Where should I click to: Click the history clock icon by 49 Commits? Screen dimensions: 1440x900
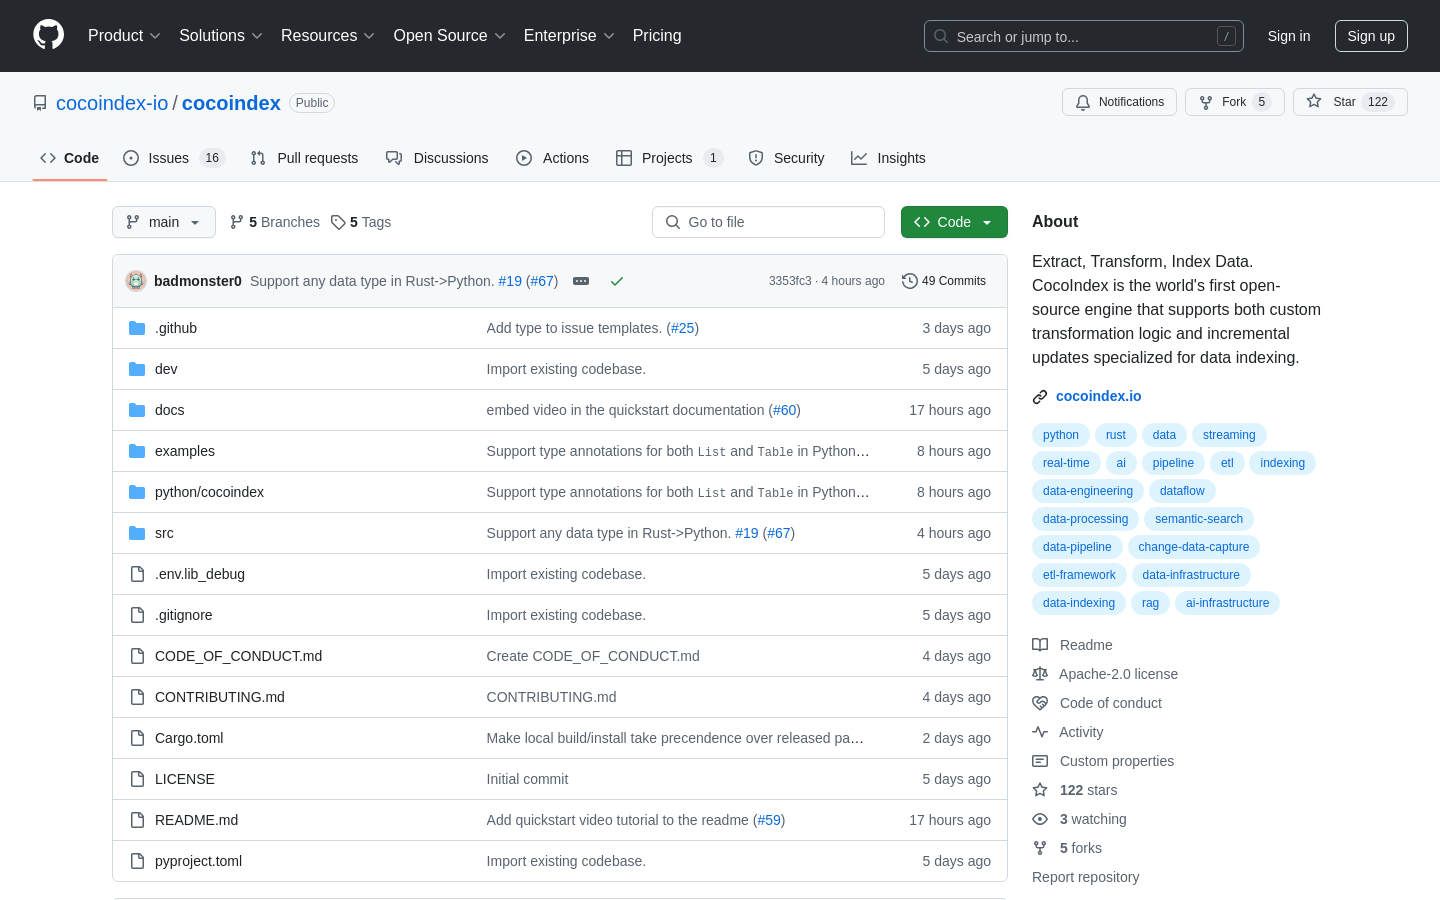tap(910, 281)
